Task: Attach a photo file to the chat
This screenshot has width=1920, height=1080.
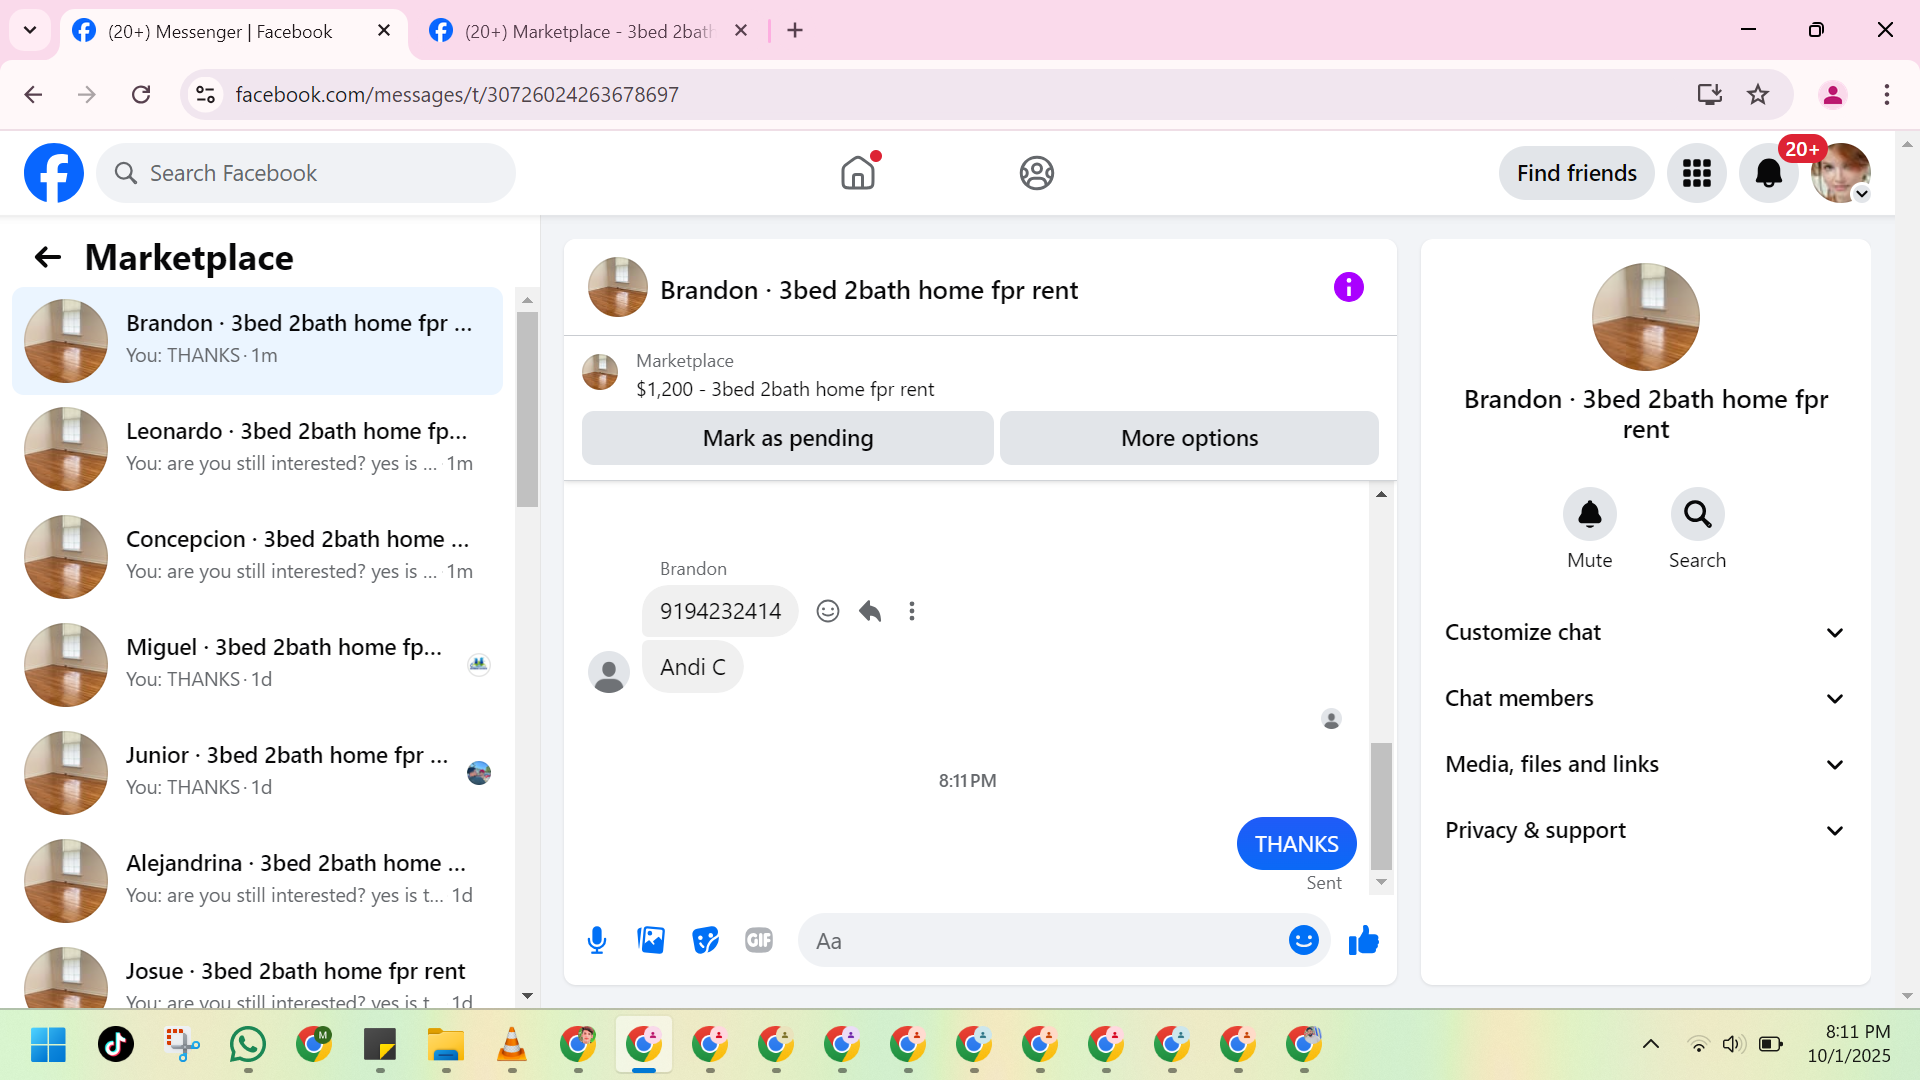Action: 651,941
